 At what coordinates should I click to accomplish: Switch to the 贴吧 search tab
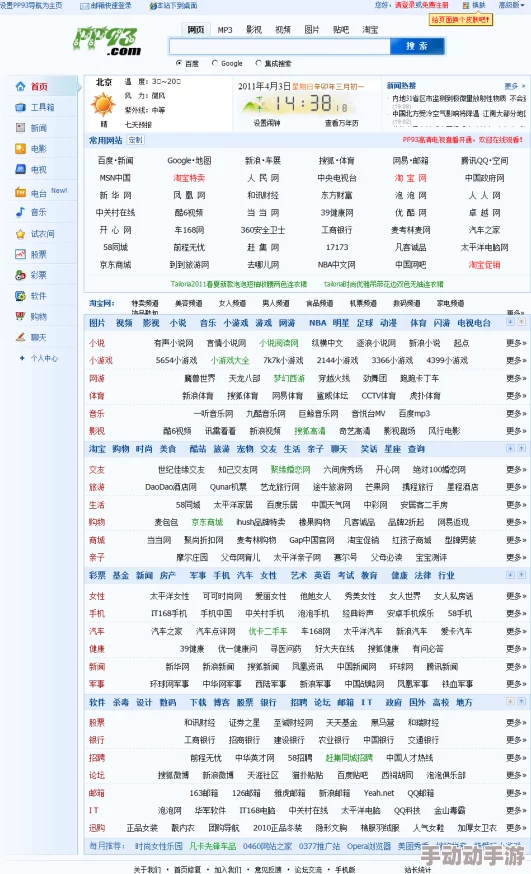click(341, 30)
